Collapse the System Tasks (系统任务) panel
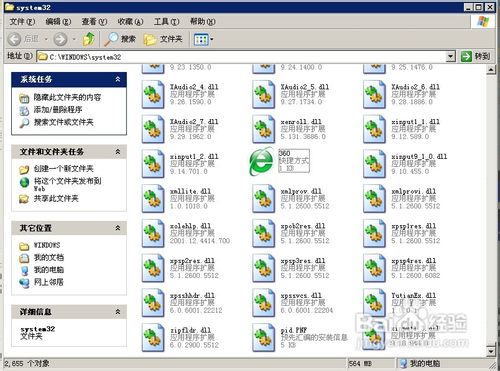 coord(118,79)
